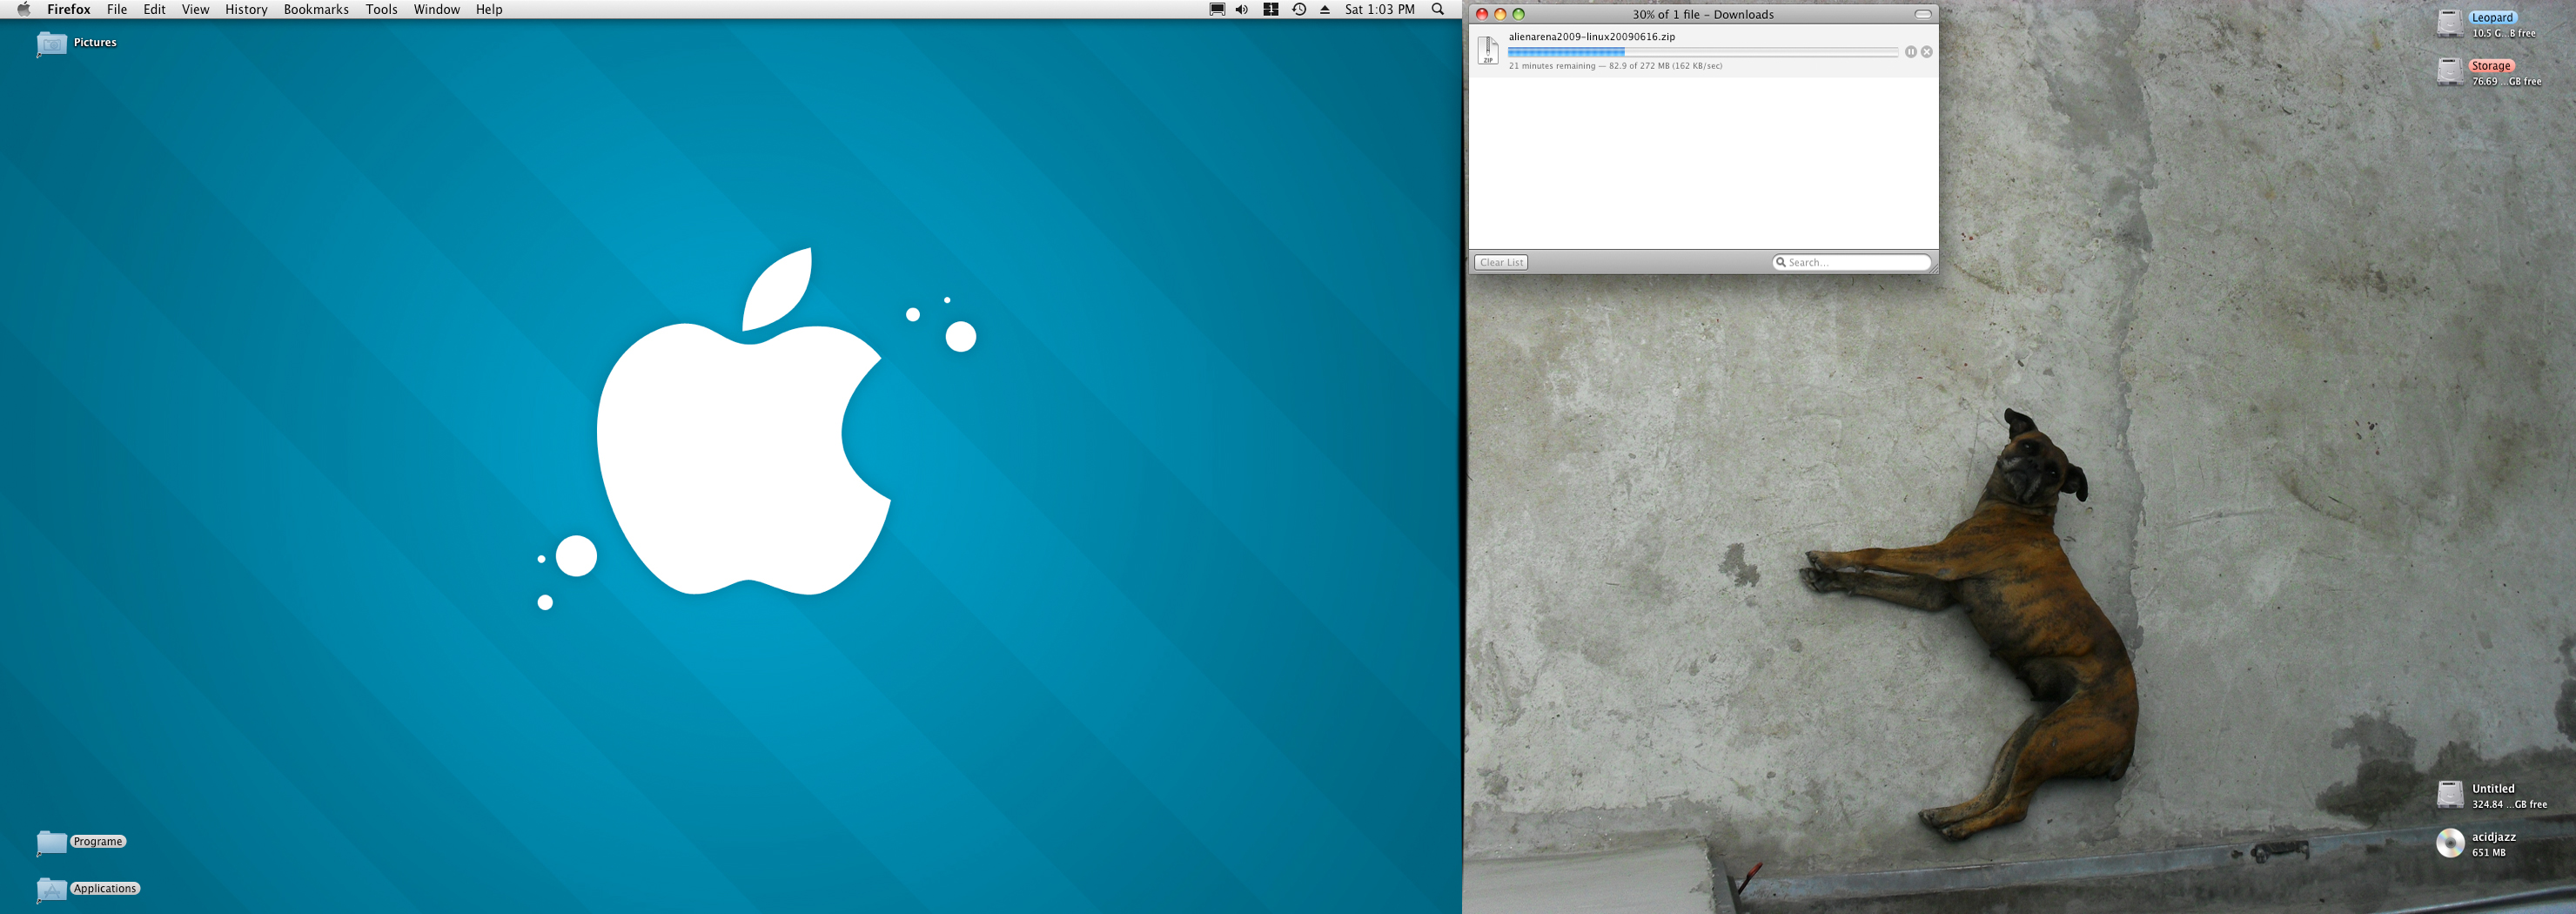Open the Window menu
This screenshot has width=2576, height=914.
436,9
